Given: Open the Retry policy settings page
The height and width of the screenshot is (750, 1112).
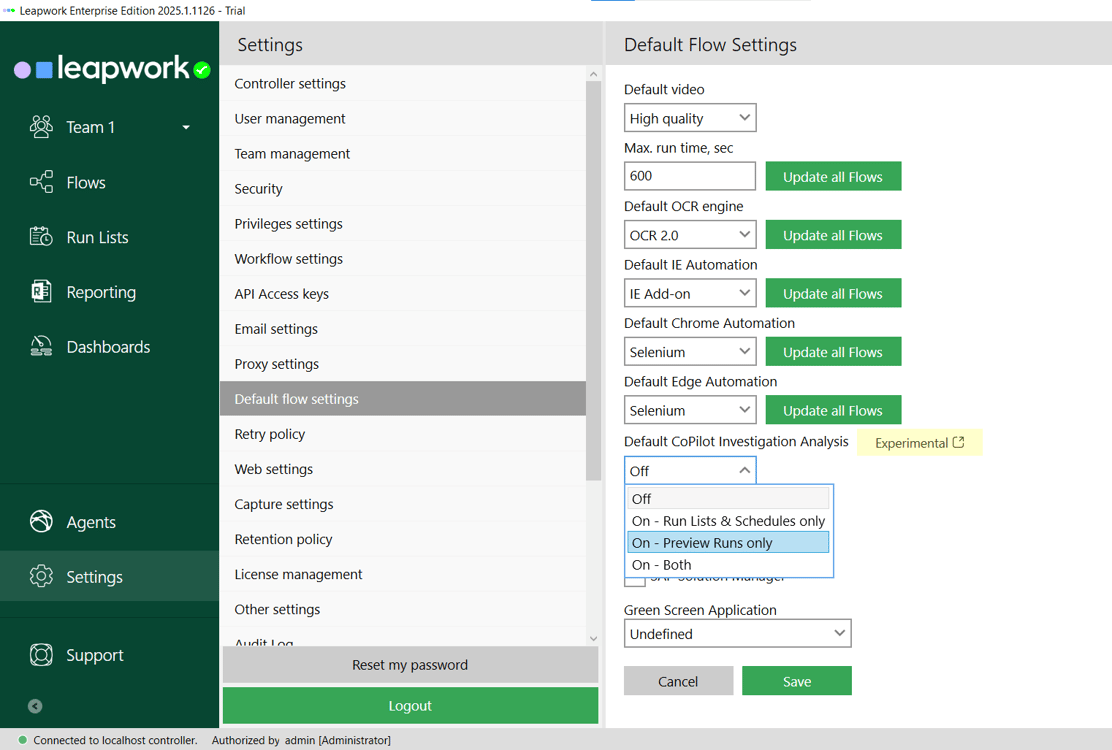Looking at the screenshot, I should pos(269,433).
